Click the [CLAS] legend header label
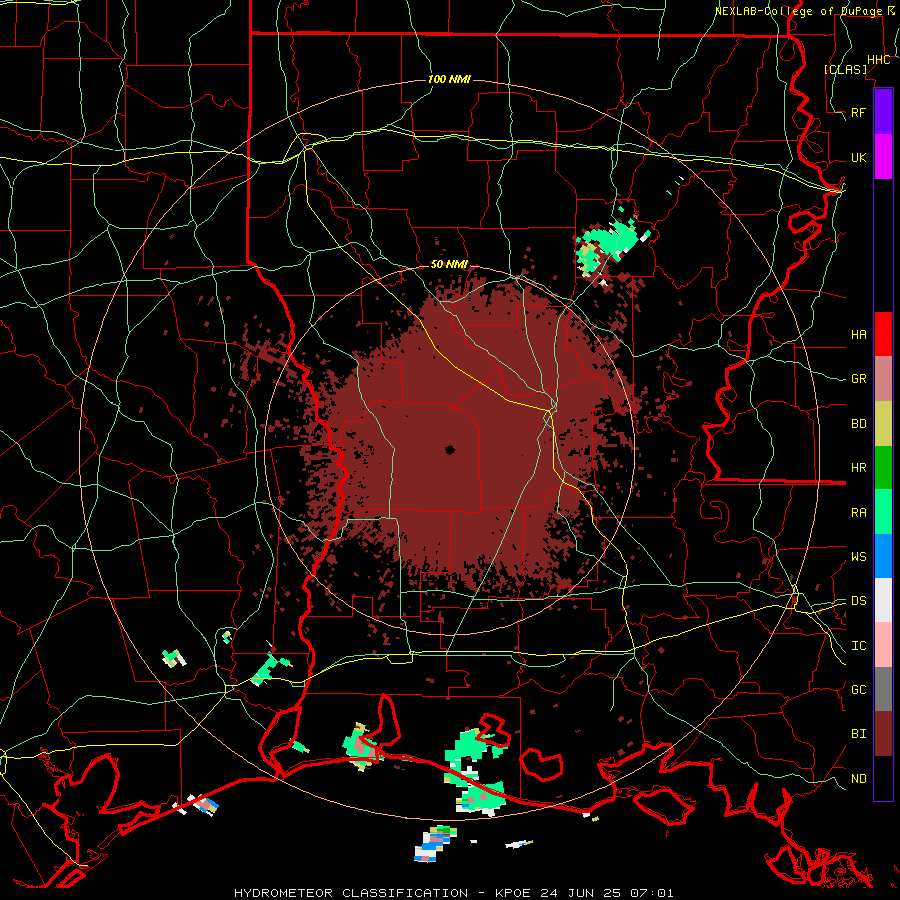The image size is (900, 900). point(845,69)
